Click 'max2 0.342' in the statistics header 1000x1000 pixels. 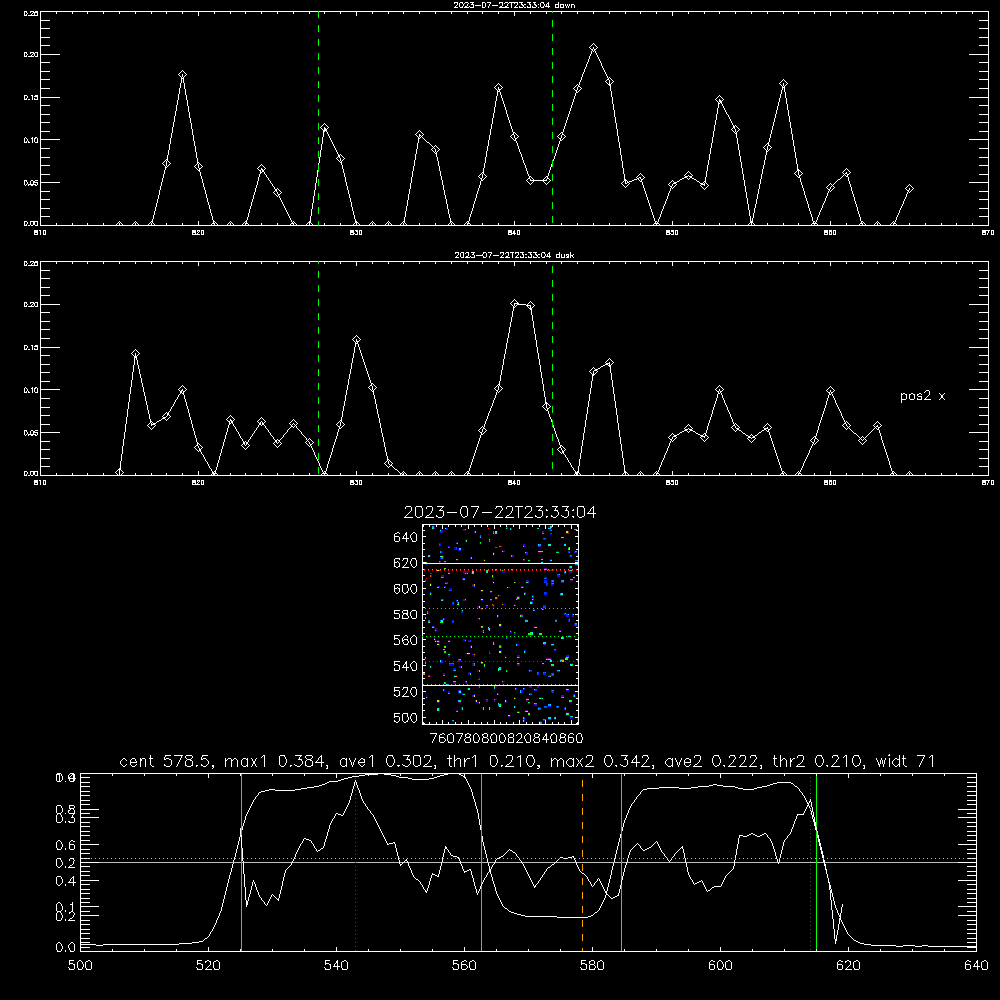coord(601,761)
